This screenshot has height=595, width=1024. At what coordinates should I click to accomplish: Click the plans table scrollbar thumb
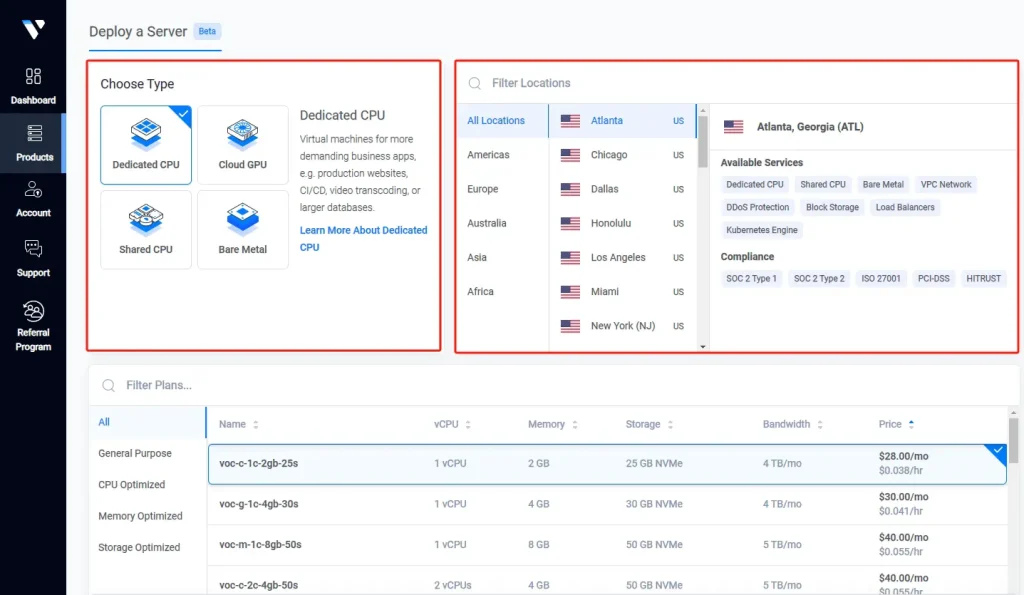pos(1013,441)
